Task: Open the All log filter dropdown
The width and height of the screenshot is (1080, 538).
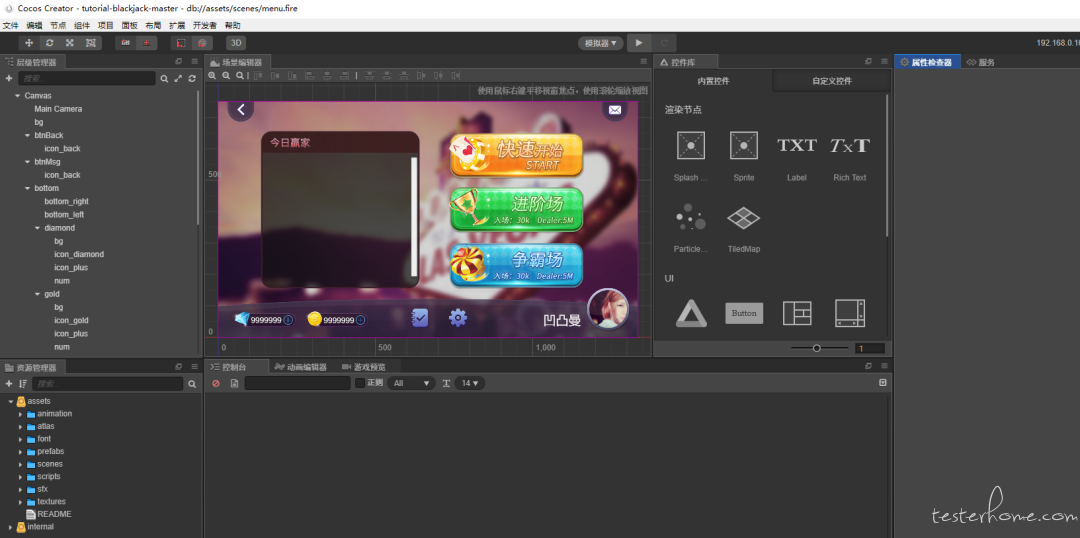Action: (411, 383)
